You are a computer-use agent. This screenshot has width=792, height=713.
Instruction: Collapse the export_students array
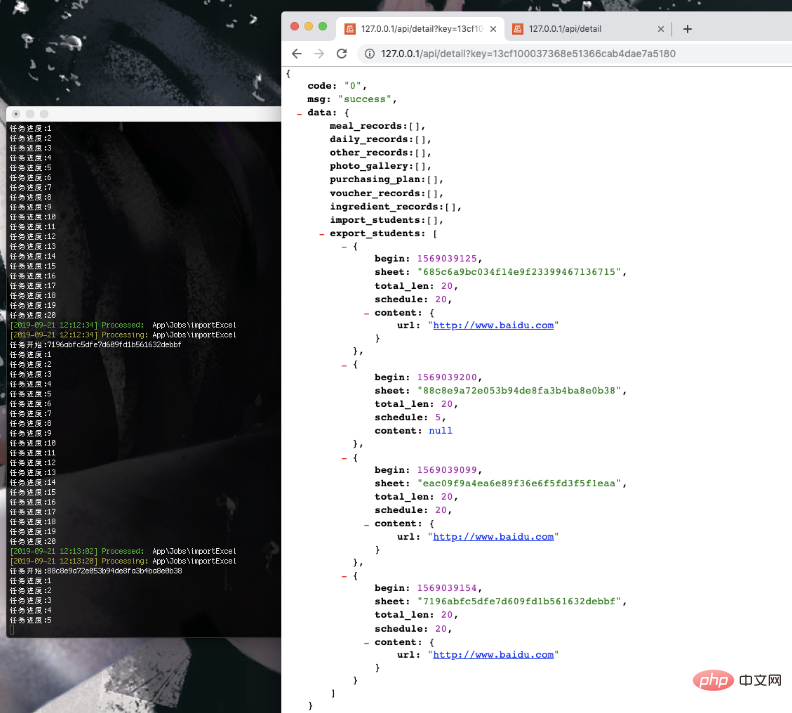(x=321, y=234)
